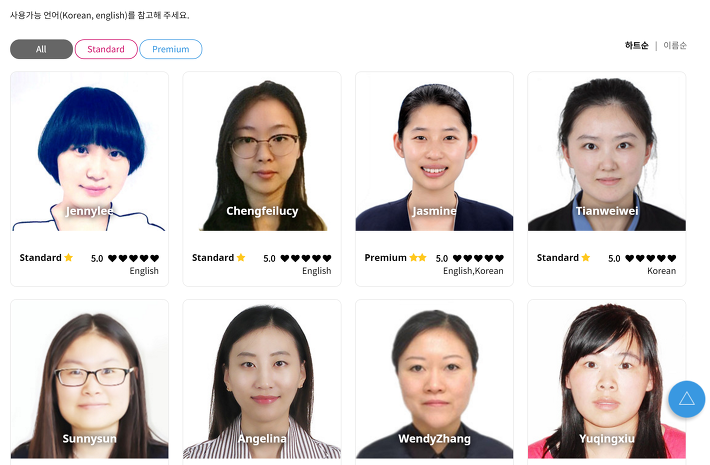
Task: Click the heart rating icons on Jennylee's card
Action: 133,258
